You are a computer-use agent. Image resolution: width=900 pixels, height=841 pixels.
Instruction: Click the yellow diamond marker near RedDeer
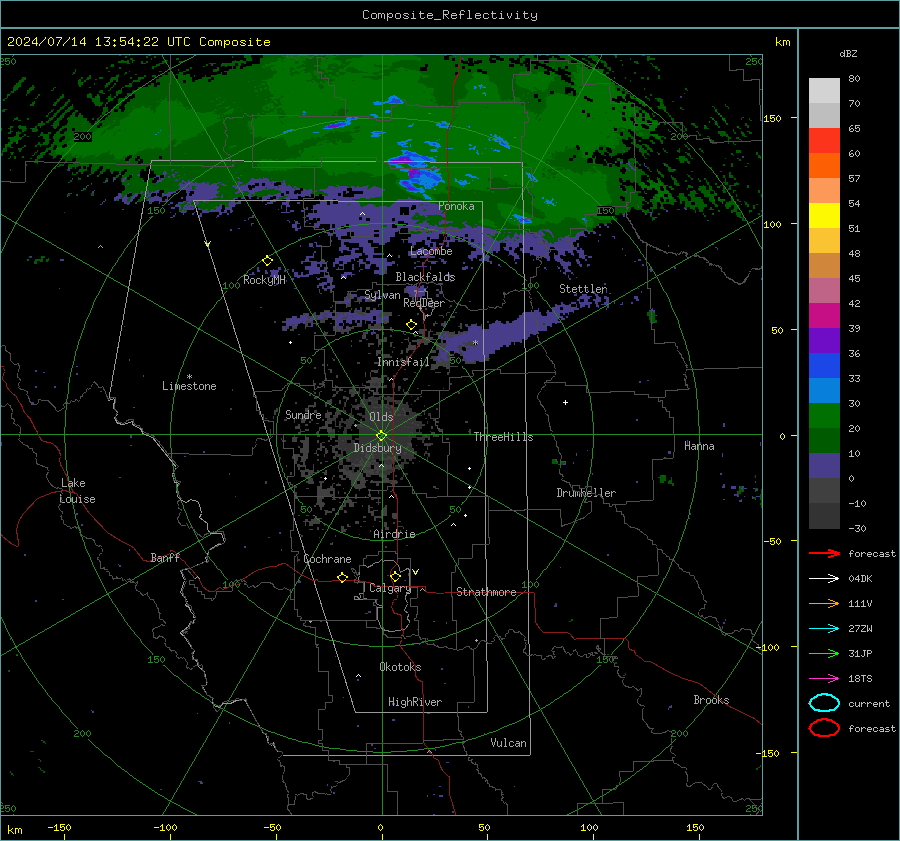412,325
